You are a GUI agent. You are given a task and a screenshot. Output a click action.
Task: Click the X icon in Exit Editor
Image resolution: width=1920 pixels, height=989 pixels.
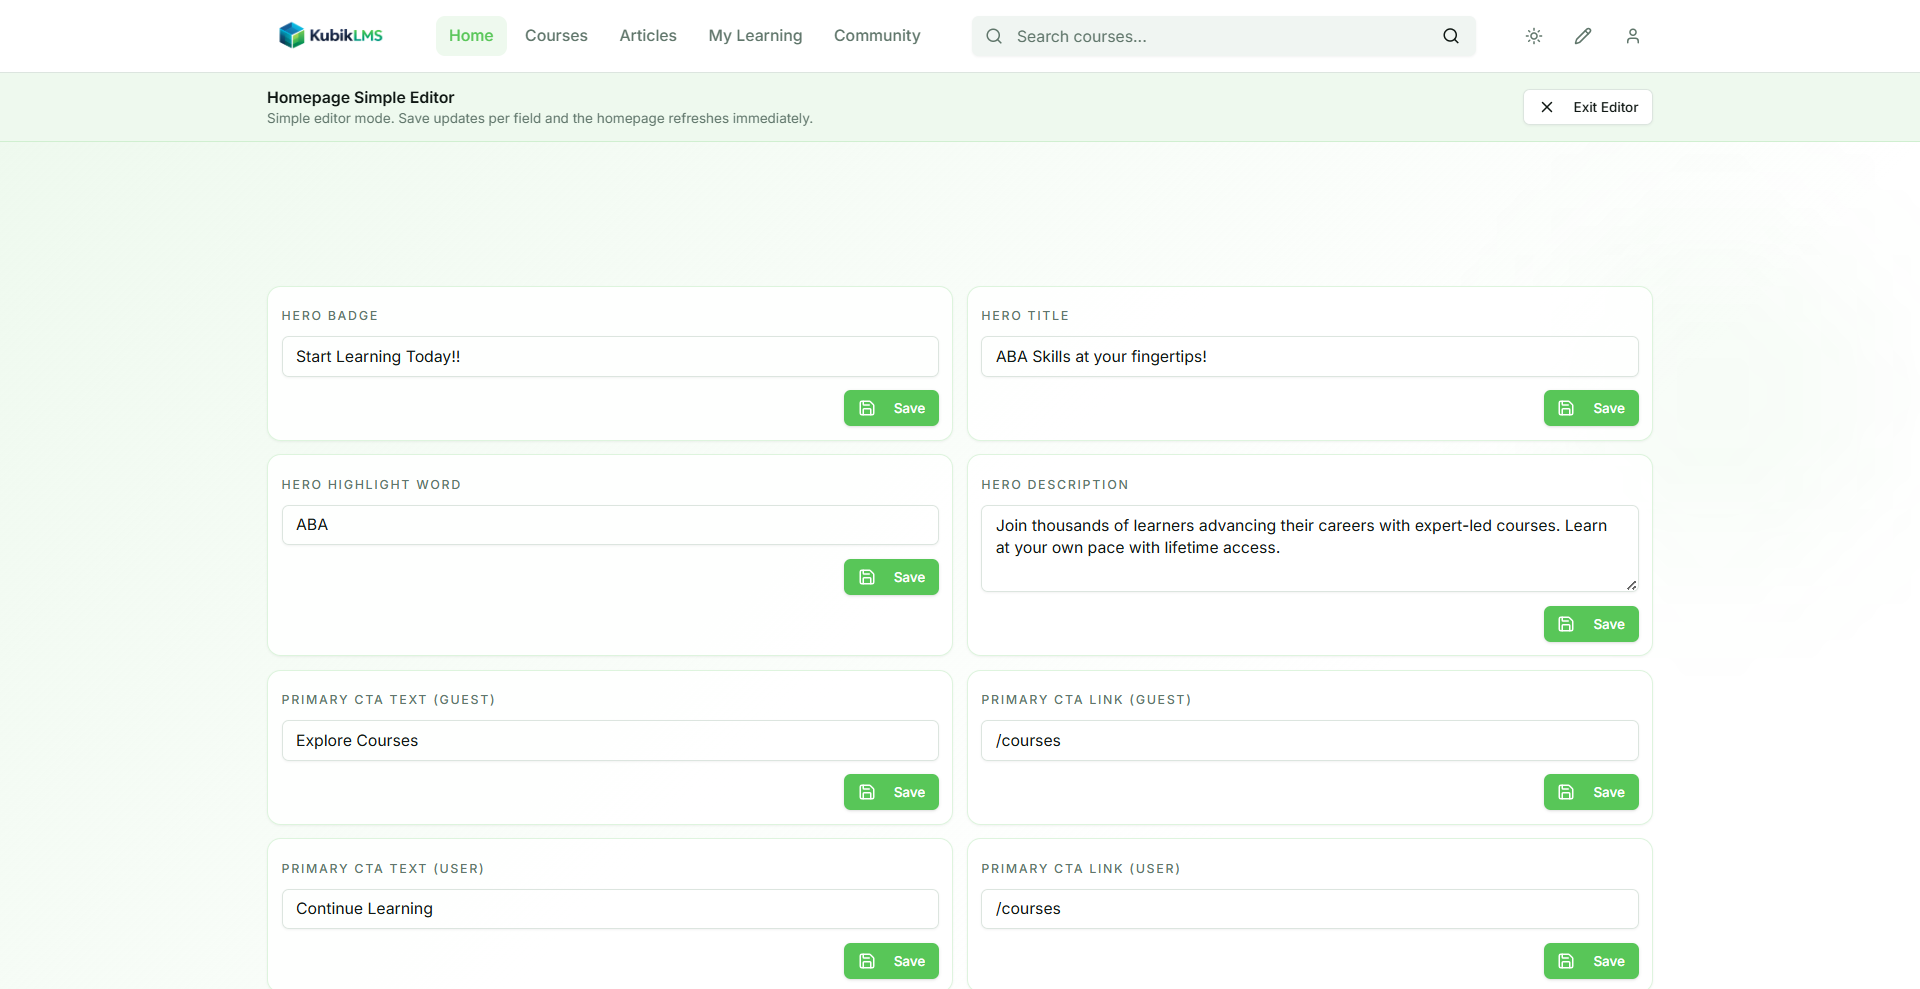click(x=1547, y=107)
